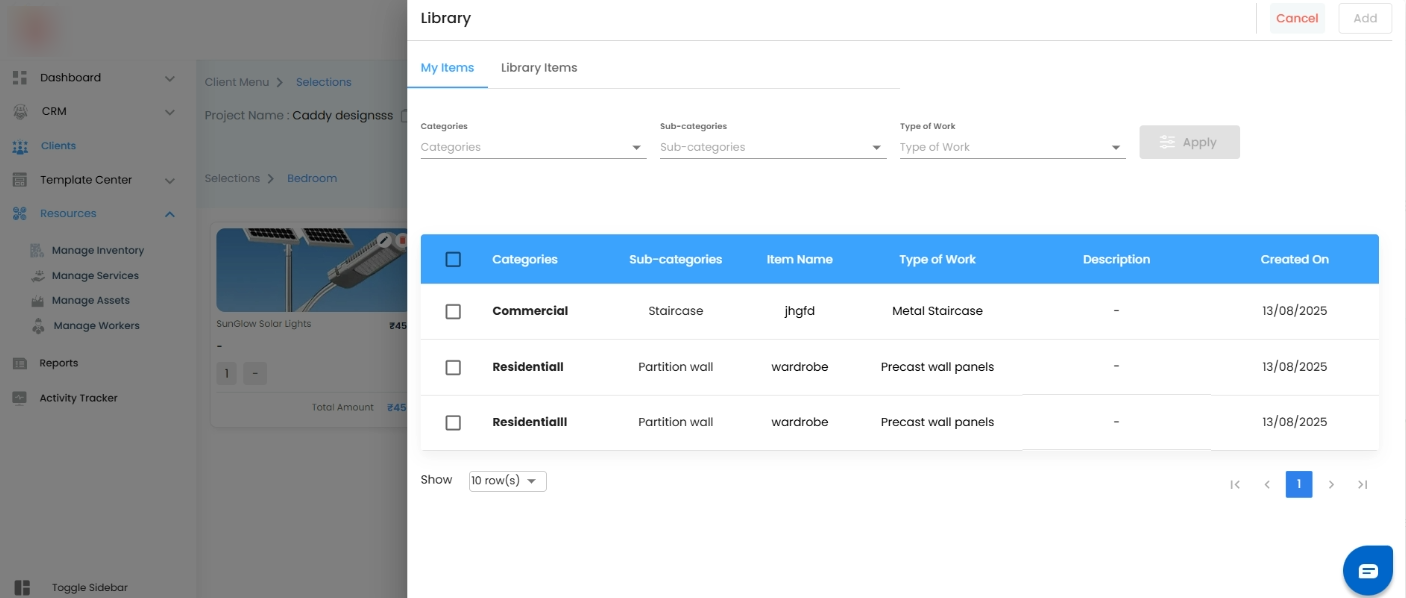Click the Dashboard grid icon in sidebar
Image resolution: width=1406 pixels, height=598 pixels.
pos(20,78)
